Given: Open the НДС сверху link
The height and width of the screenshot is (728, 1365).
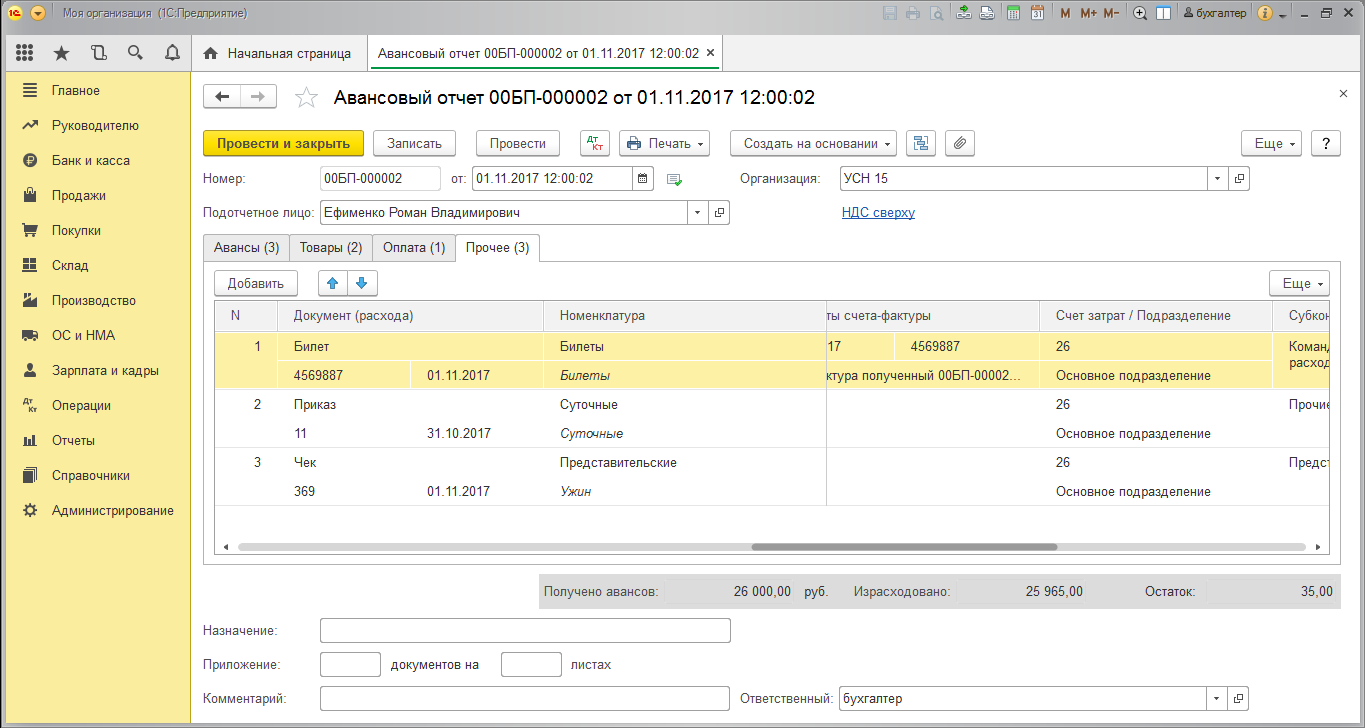Looking at the screenshot, I should coord(878,212).
